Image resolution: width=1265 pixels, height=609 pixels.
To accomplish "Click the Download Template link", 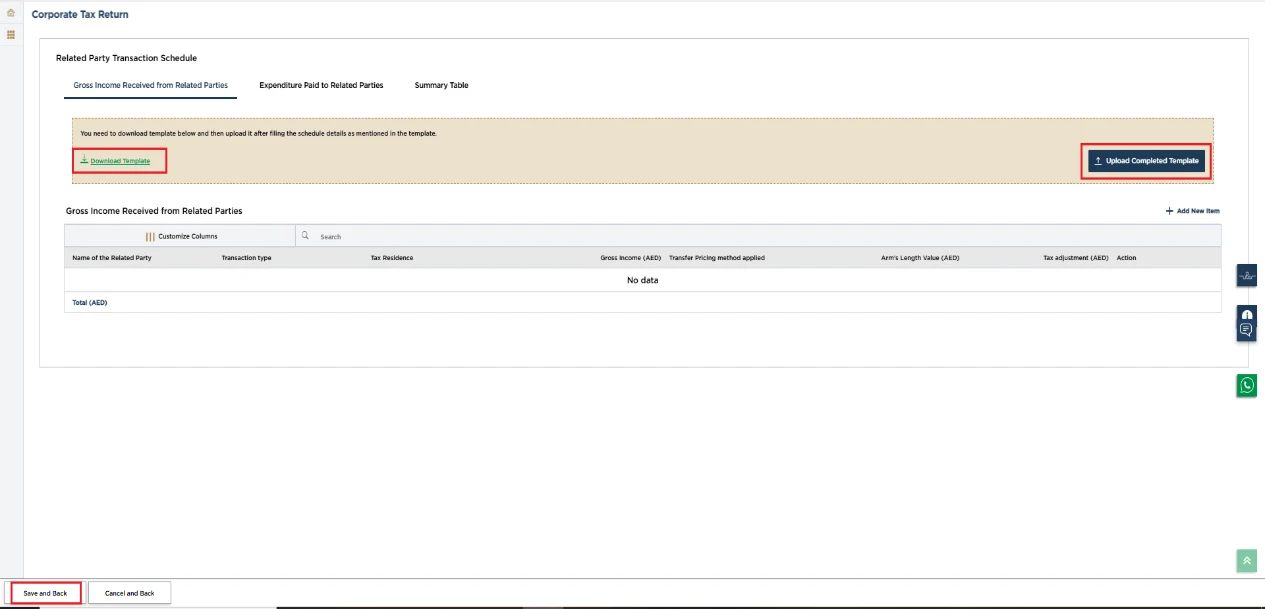I will [x=120, y=161].
